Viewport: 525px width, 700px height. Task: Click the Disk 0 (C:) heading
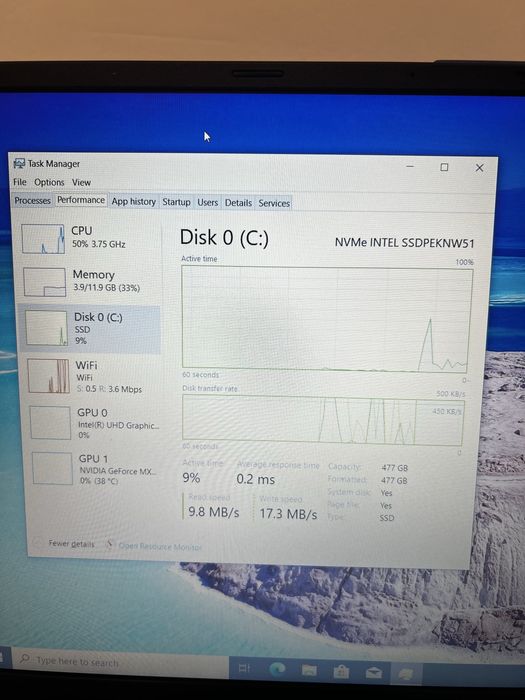(224, 238)
